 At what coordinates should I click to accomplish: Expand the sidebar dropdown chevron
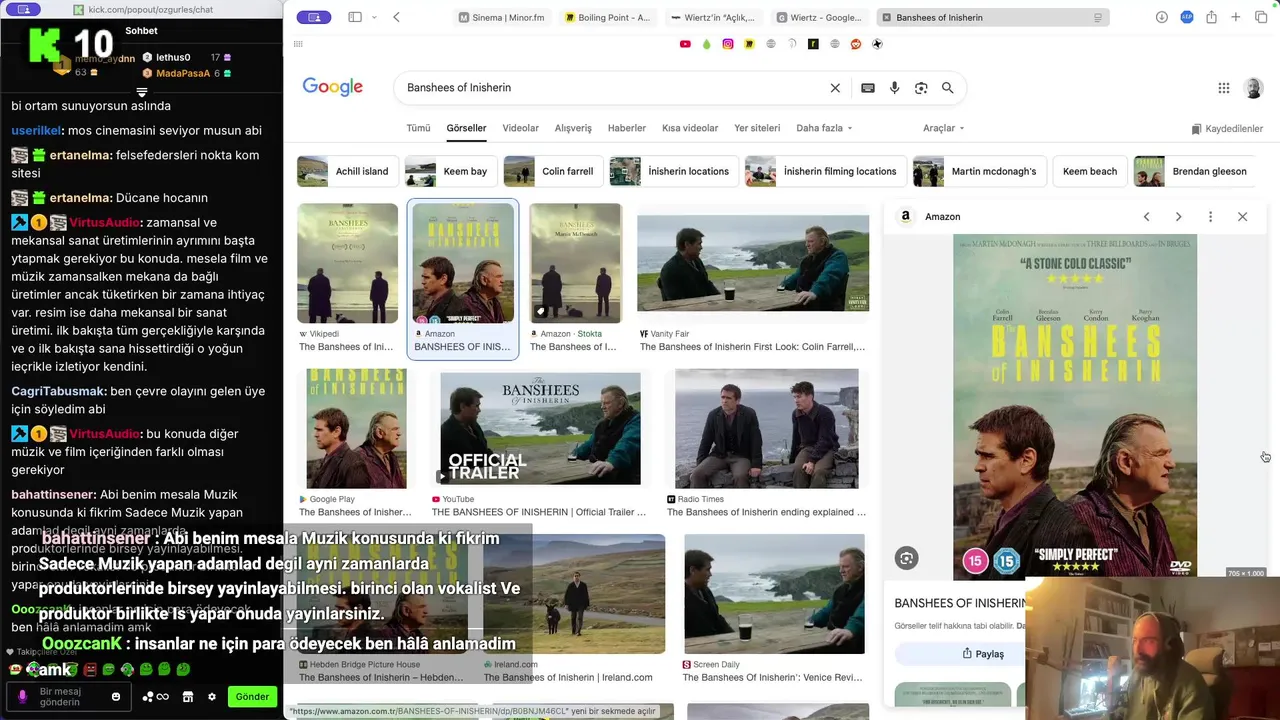374,17
